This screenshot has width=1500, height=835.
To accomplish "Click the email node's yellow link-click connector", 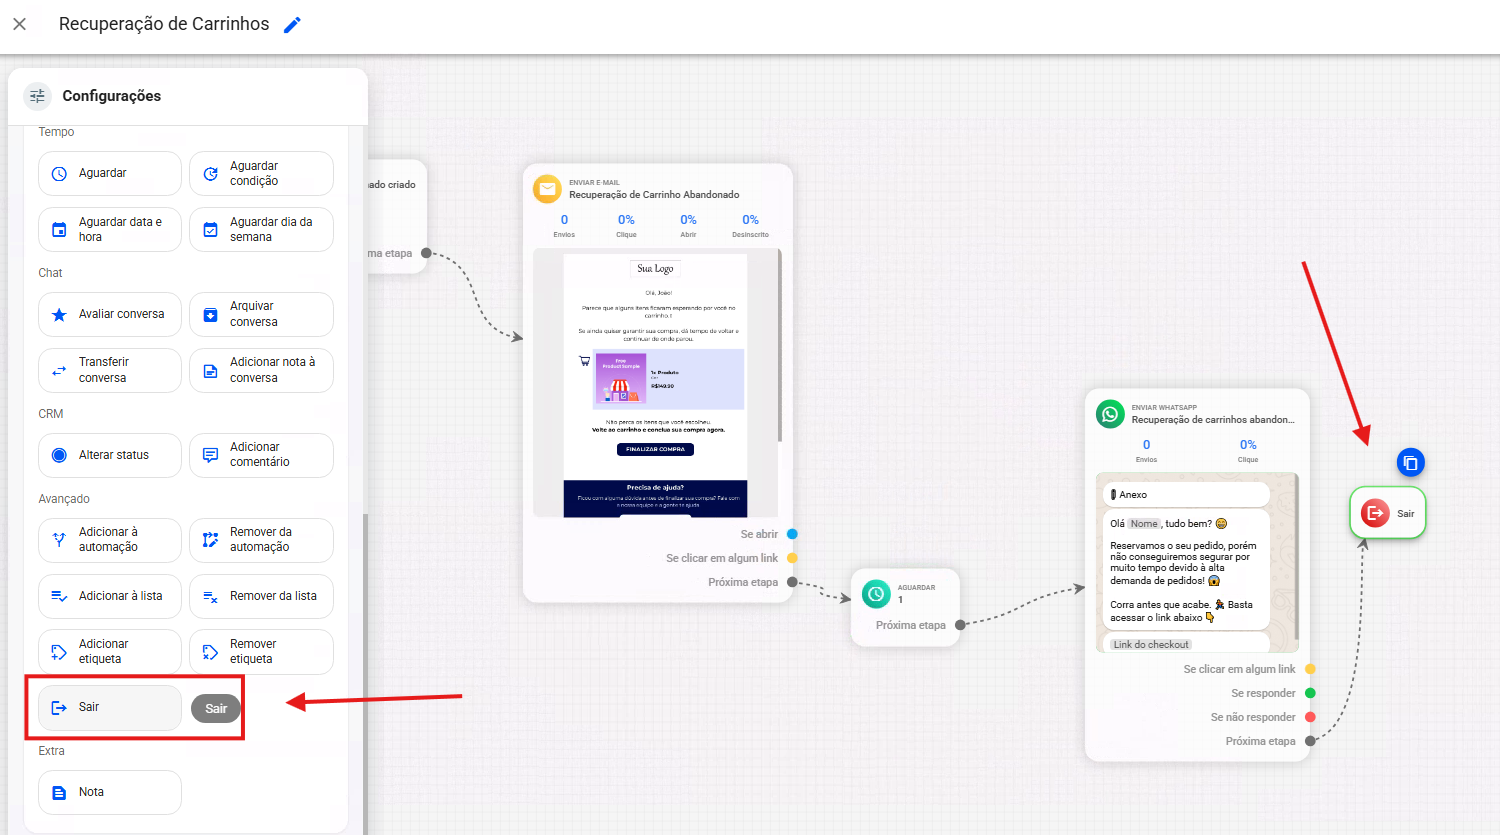I will [792, 558].
